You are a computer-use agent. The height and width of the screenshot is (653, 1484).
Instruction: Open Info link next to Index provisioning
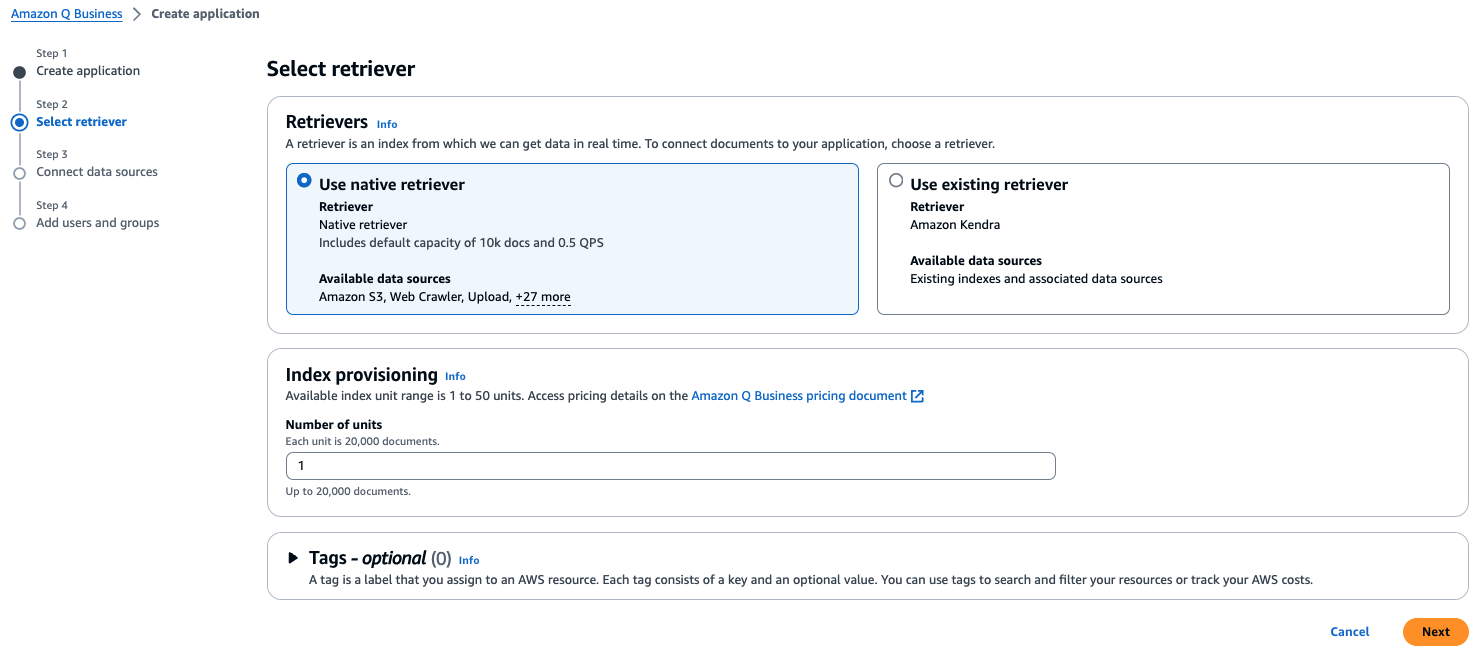(455, 376)
